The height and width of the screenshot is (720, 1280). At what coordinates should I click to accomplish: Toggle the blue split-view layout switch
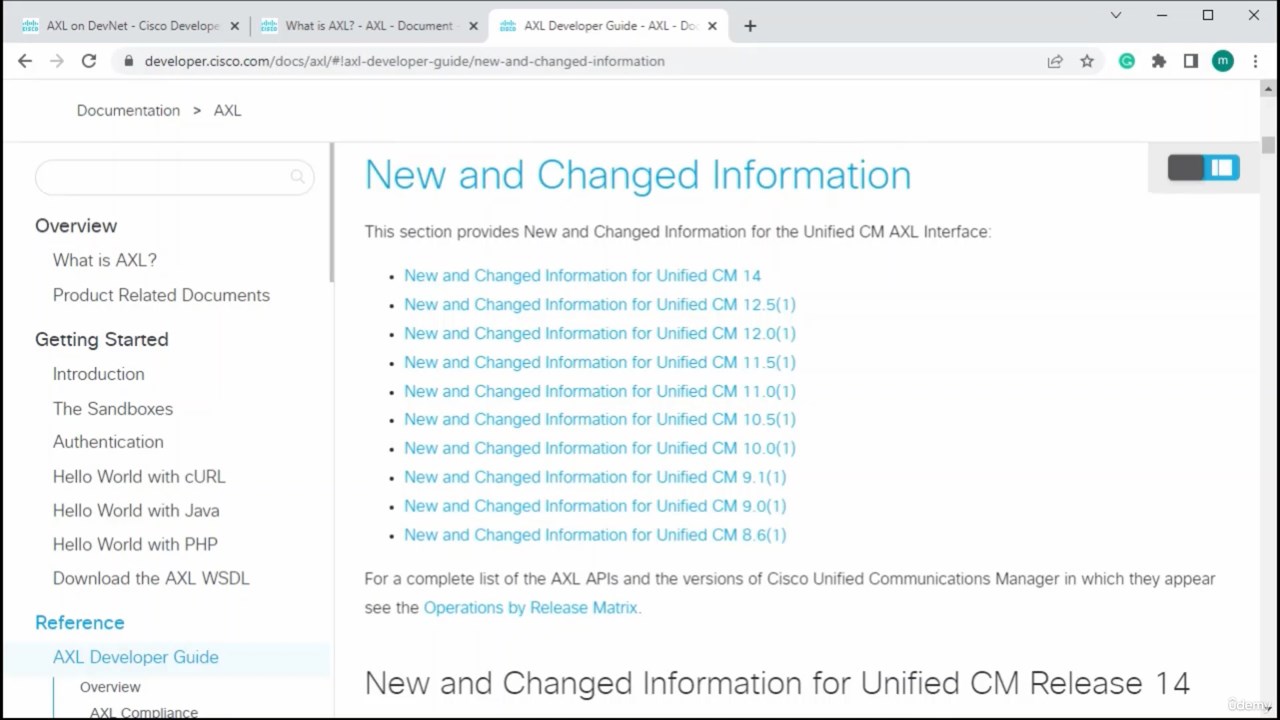[1222, 168]
